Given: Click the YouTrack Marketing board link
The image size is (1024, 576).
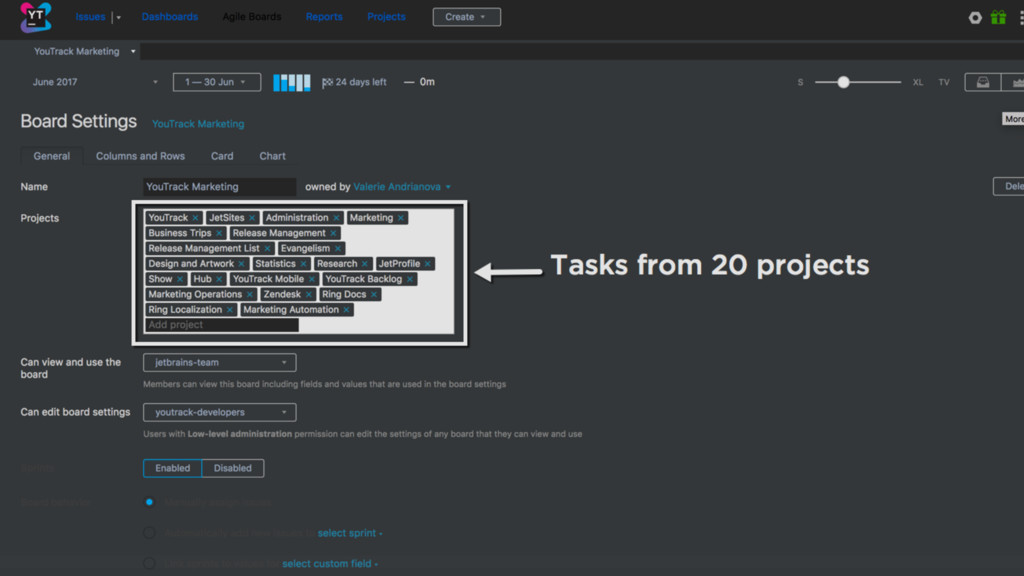Looking at the screenshot, I should tap(198, 124).
